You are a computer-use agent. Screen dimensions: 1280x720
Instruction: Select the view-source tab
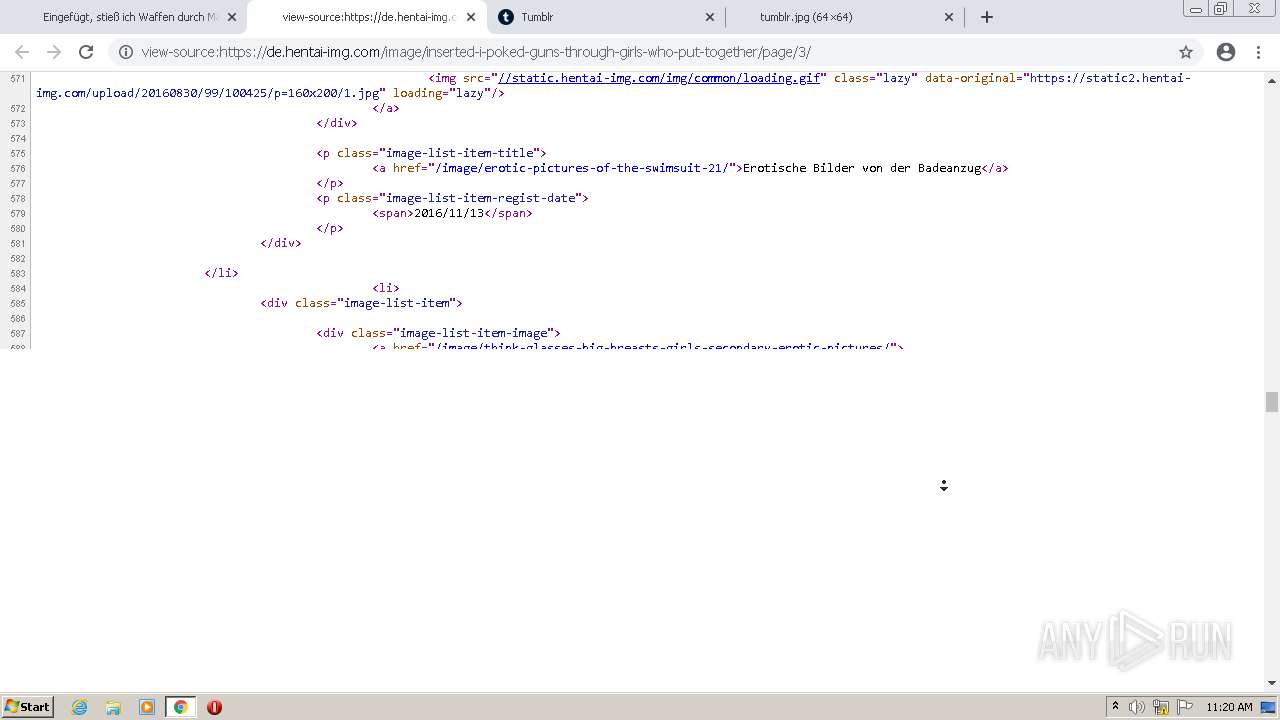[x=367, y=17]
